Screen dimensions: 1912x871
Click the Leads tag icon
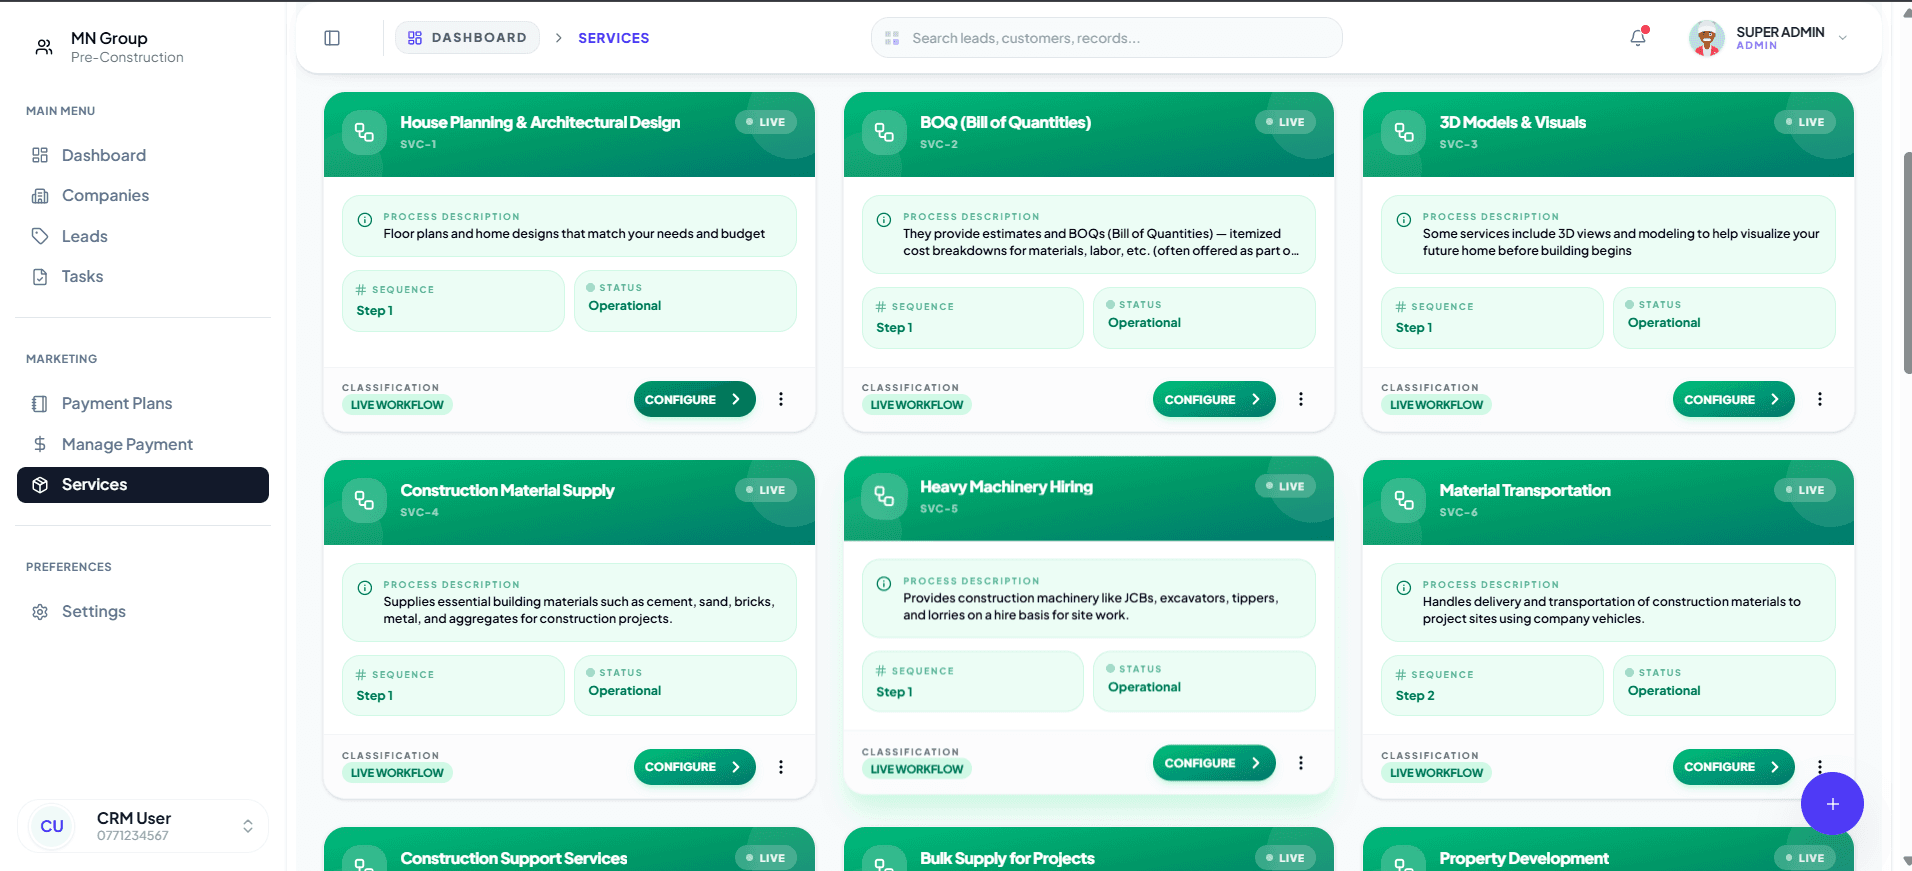(x=40, y=236)
